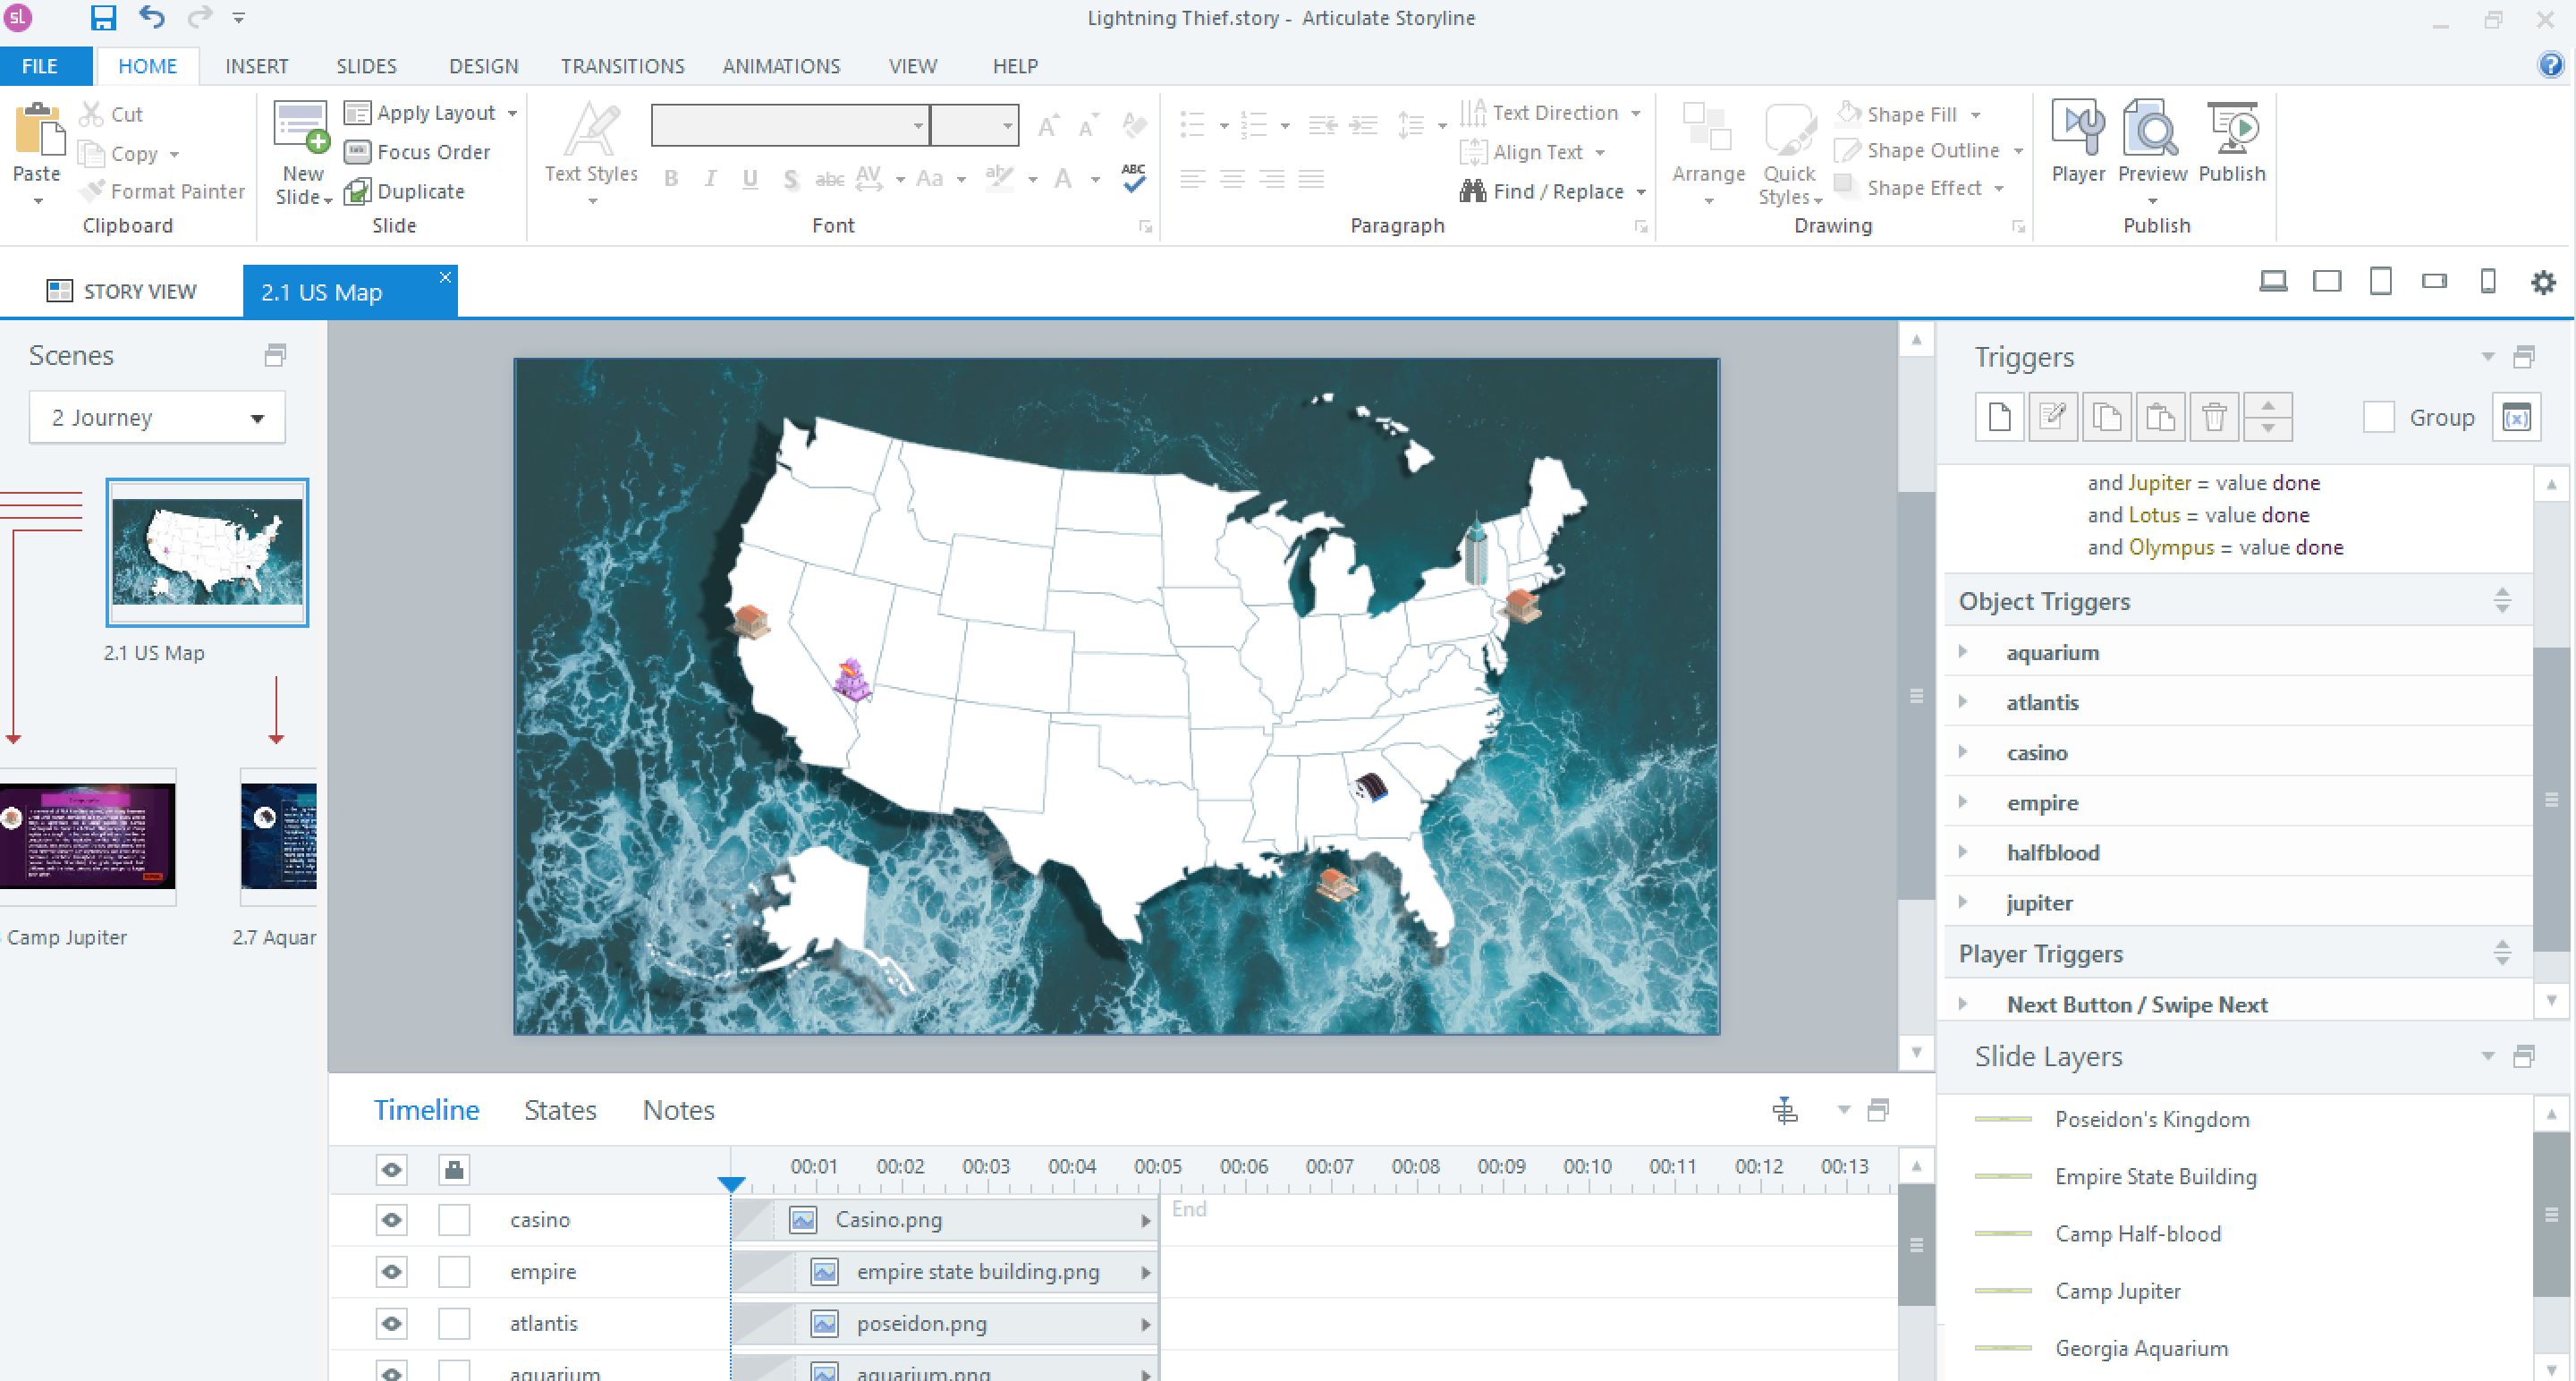
Task: Open the Notes tab
Action: (x=678, y=1110)
